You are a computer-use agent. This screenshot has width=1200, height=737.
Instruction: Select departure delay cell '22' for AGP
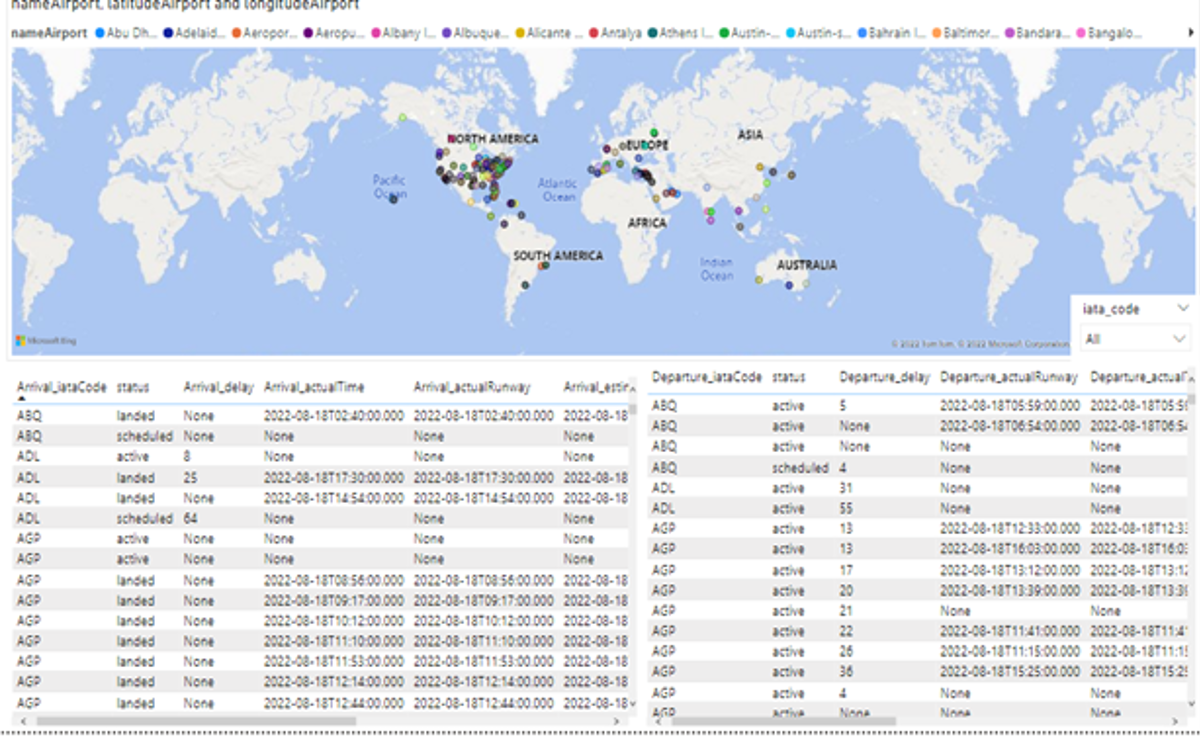click(x=847, y=632)
